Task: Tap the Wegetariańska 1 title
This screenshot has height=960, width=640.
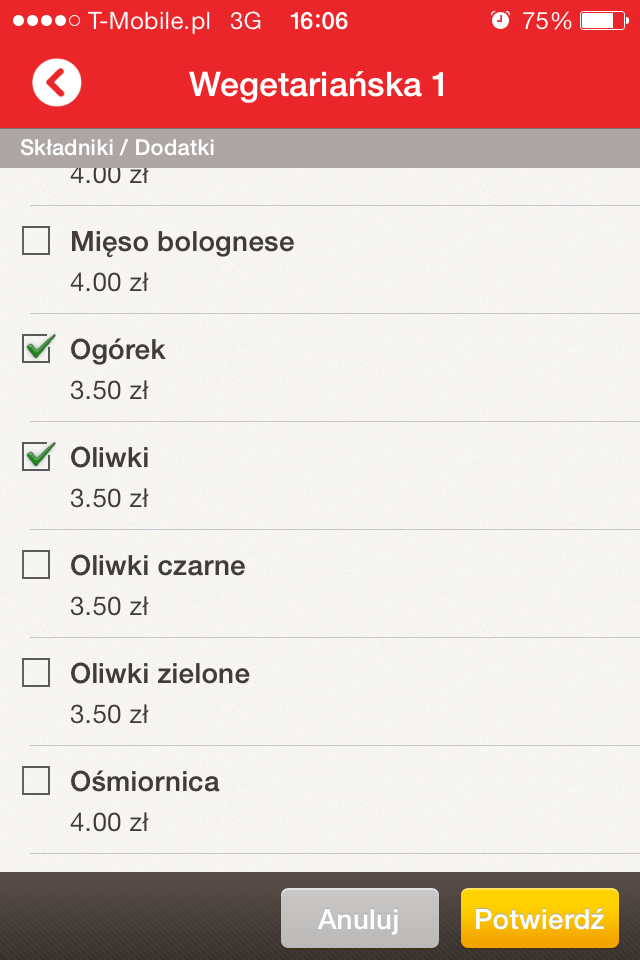Action: (317, 84)
